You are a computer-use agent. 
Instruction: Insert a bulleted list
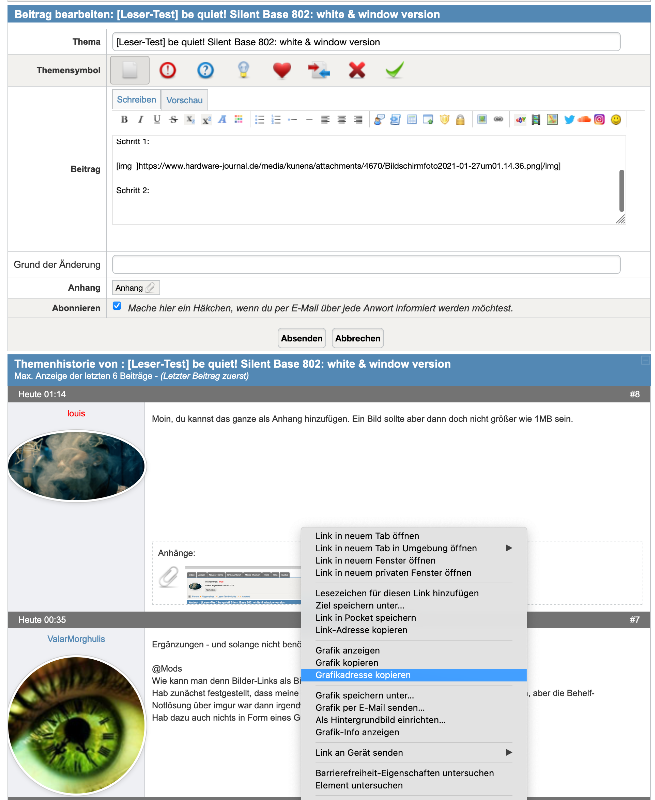260,119
